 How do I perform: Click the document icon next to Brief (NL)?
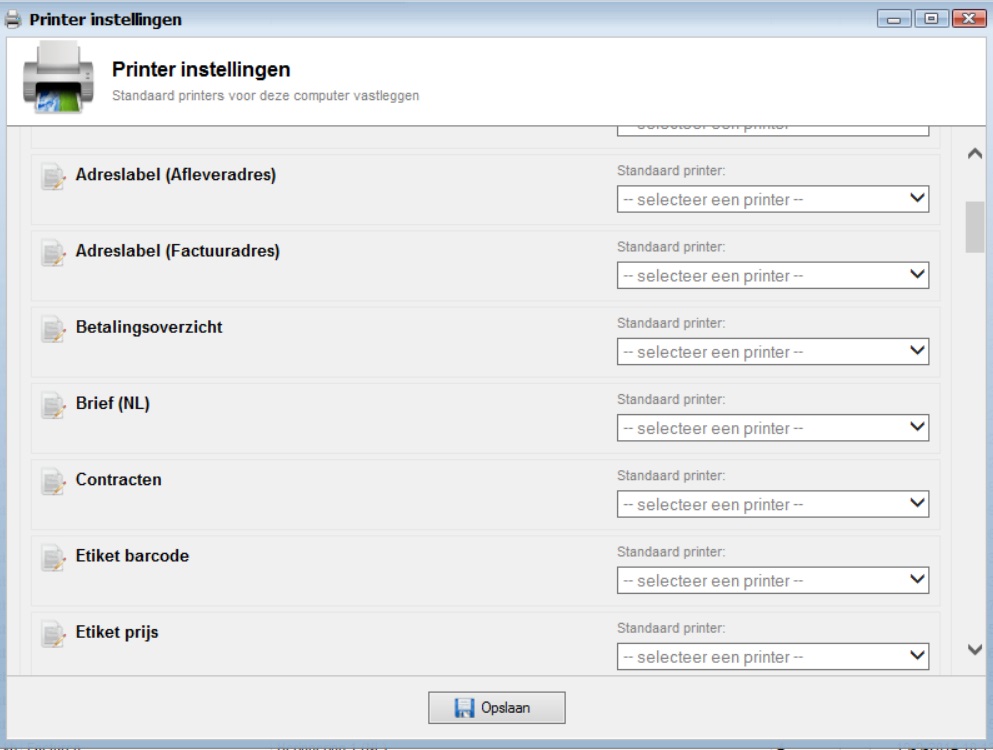(x=52, y=406)
